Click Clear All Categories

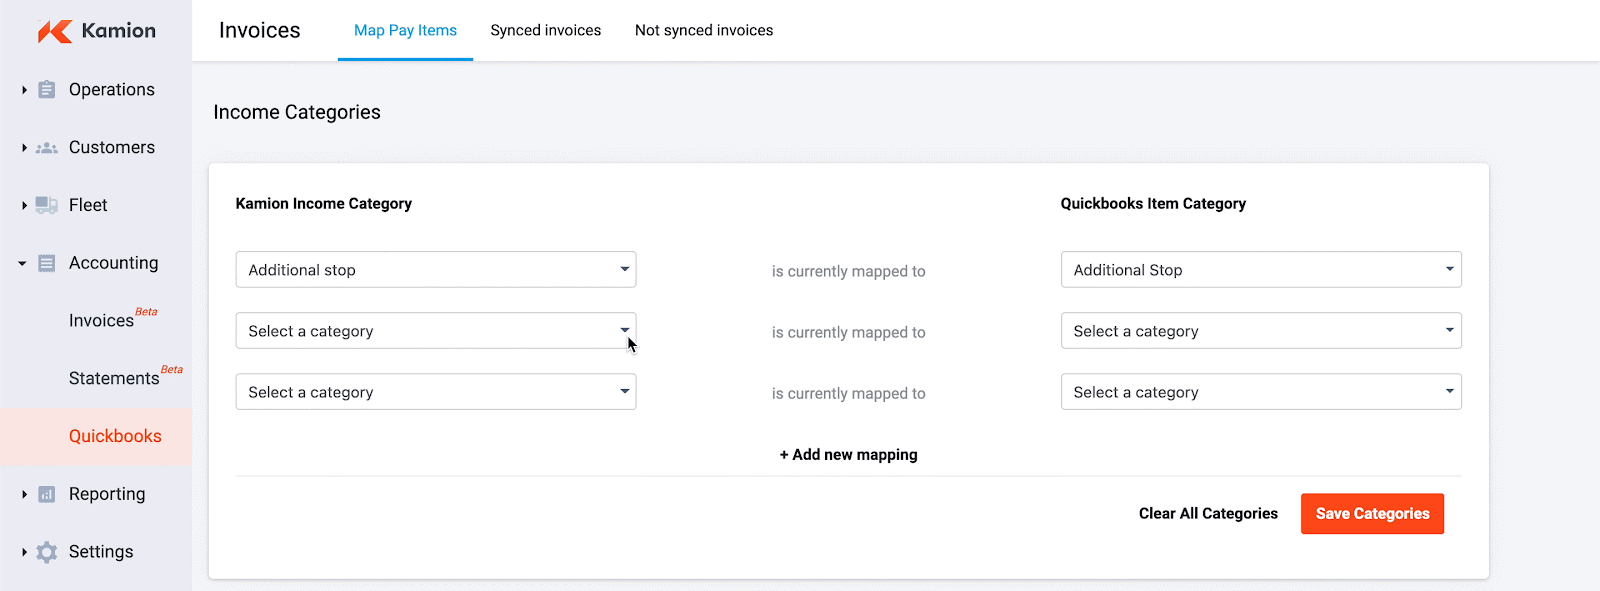[1208, 514]
